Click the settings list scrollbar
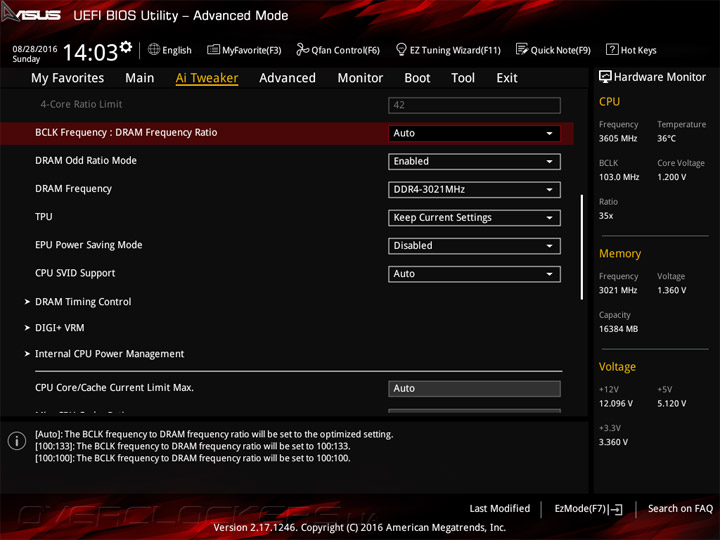The image size is (720, 540). pyautogui.click(x=582, y=247)
